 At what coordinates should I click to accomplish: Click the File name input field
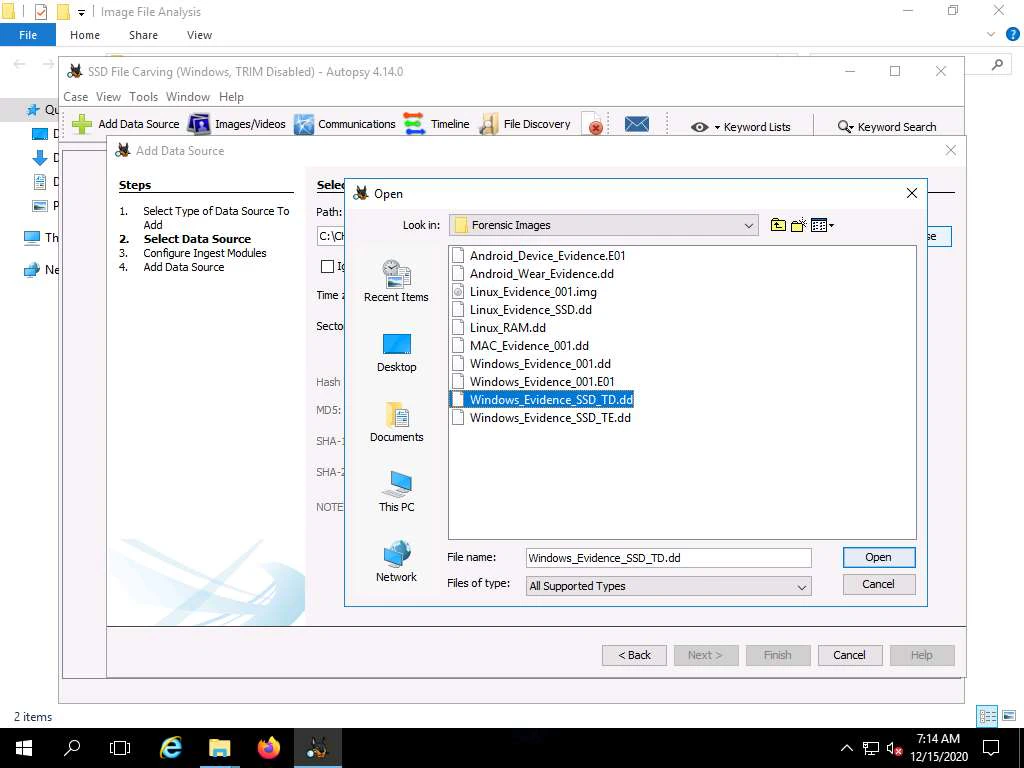tap(668, 558)
